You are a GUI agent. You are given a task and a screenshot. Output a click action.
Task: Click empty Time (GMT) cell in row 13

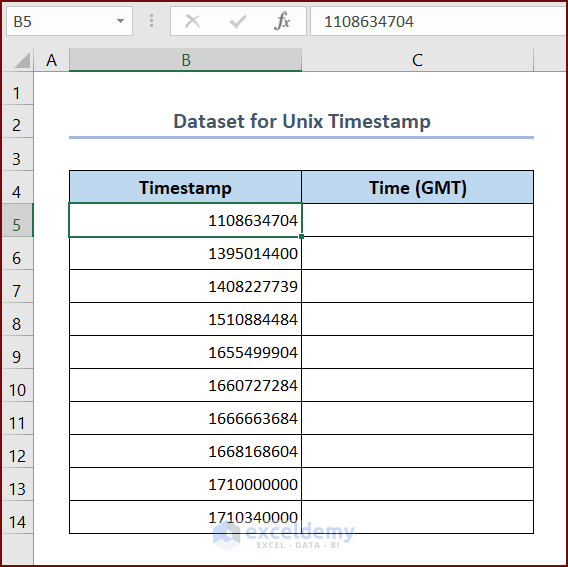click(417, 484)
